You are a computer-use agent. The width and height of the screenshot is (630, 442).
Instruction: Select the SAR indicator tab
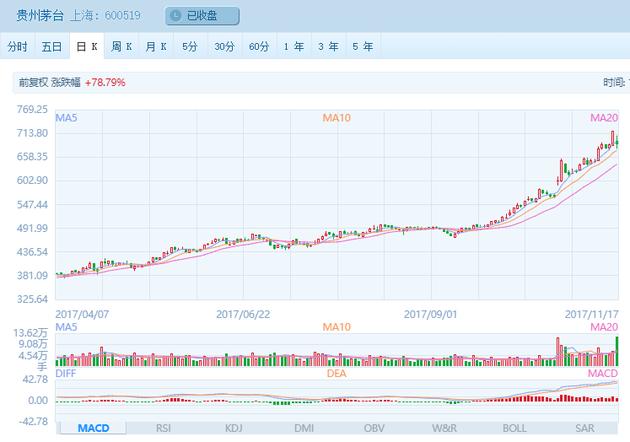point(585,428)
